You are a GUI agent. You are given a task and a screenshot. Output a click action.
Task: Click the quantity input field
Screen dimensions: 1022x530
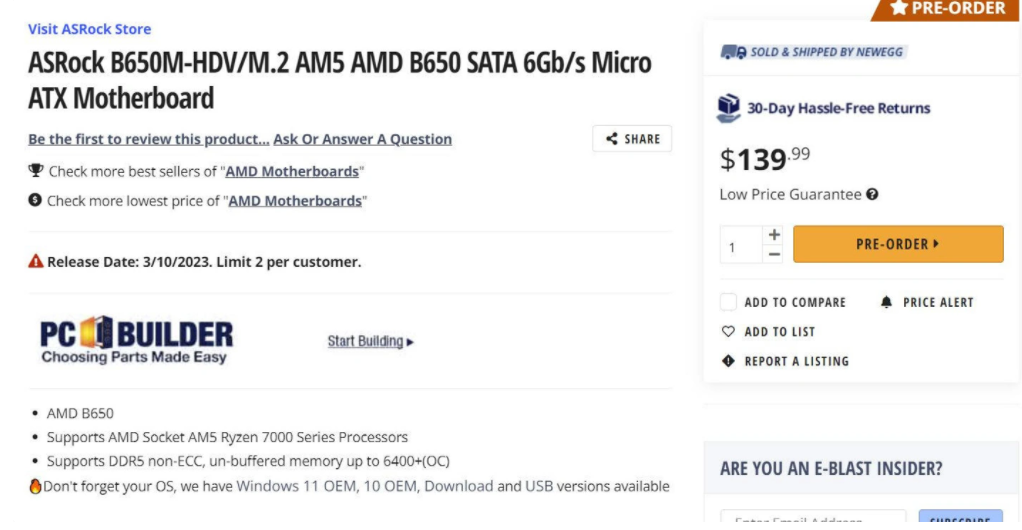pos(740,245)
